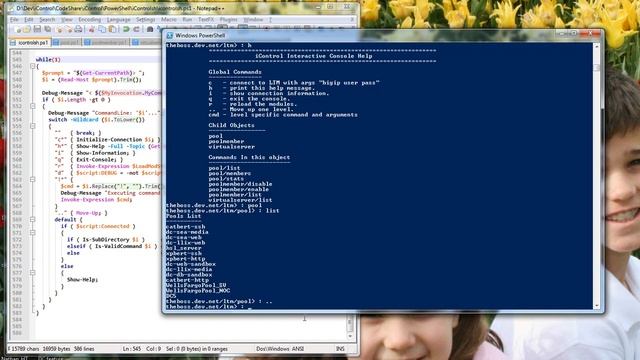
Task: Click 'Global Commands' heading in PowerShell
Action: point(235,72)
